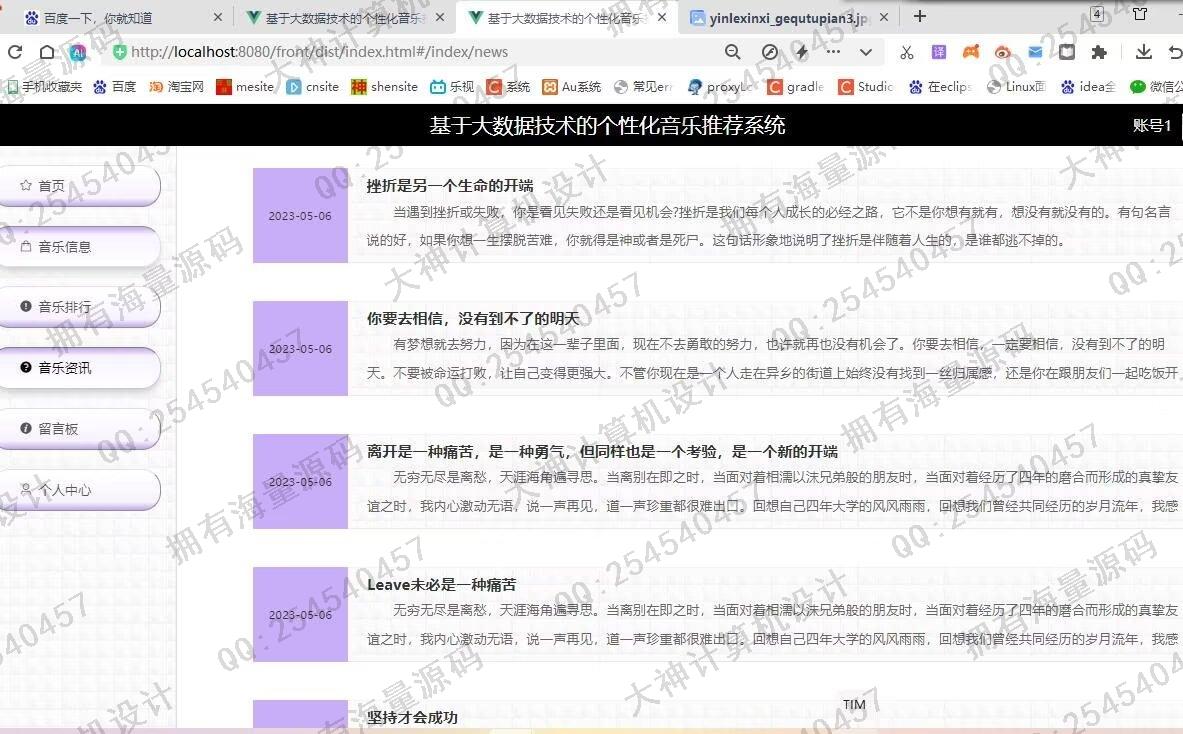Screen dimensions: 1183x734
Task: Open the Studio bookmark
Action: point(865,87)
